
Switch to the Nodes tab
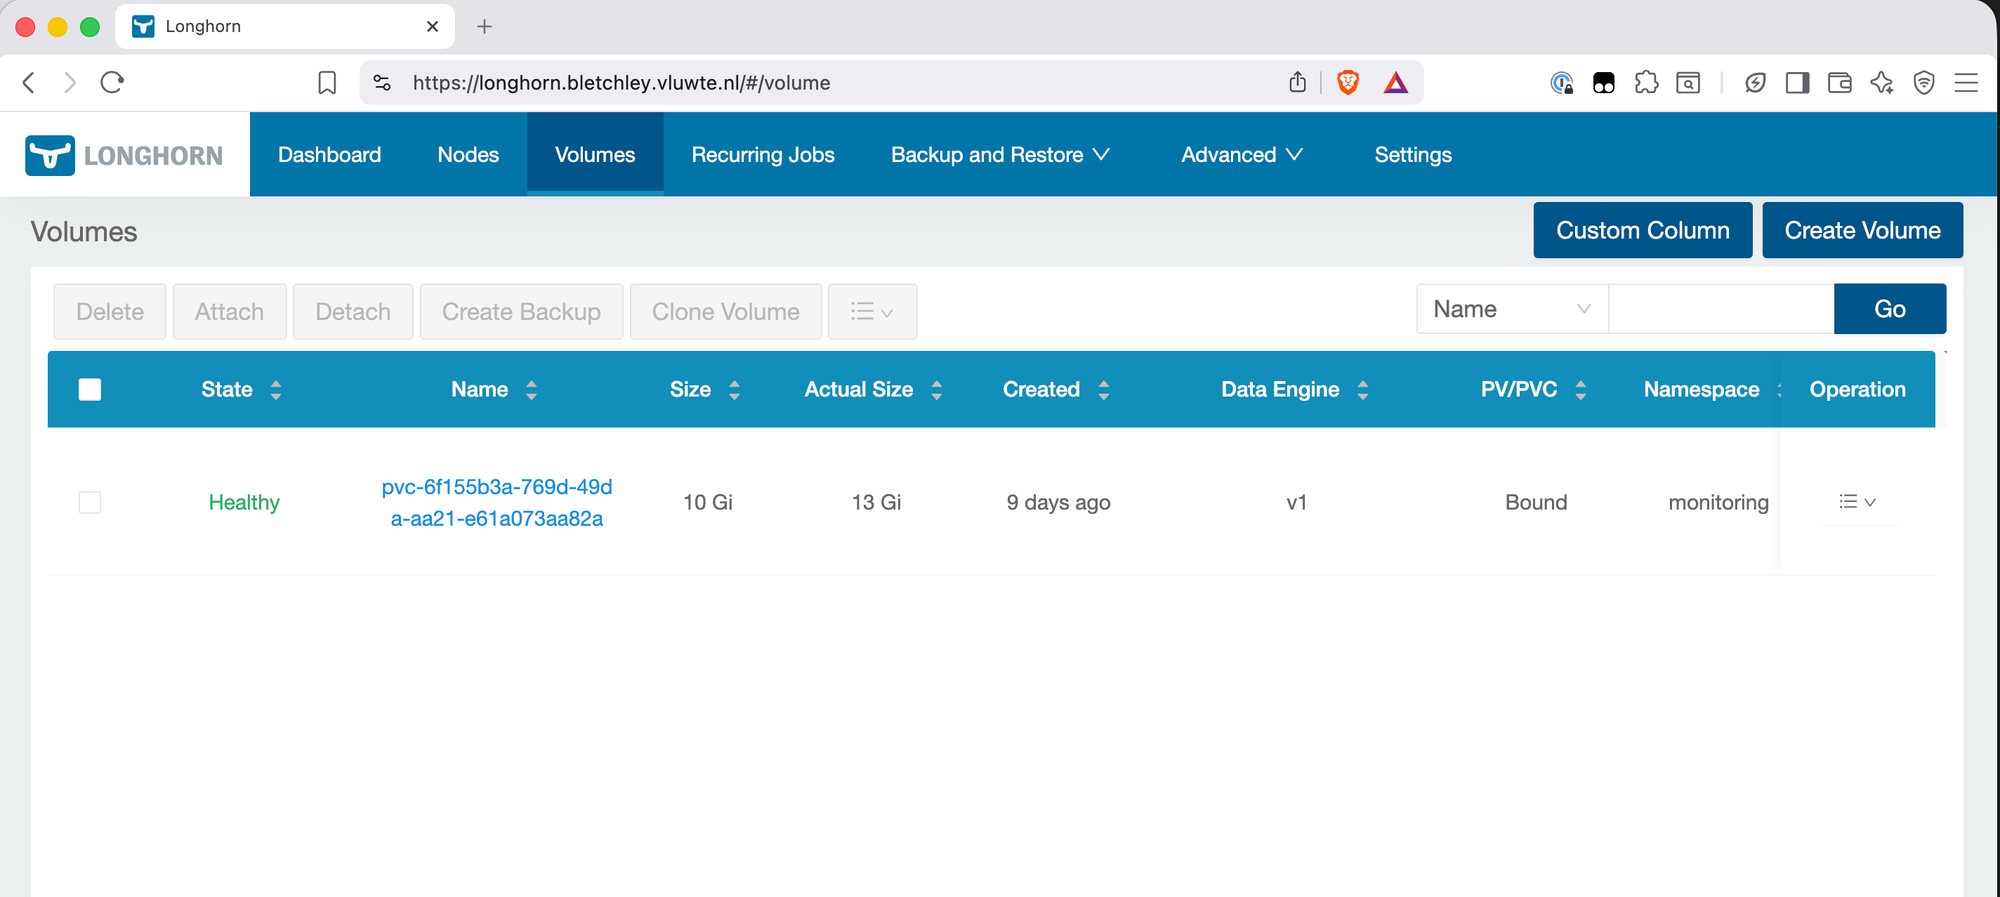coord(468,155)
